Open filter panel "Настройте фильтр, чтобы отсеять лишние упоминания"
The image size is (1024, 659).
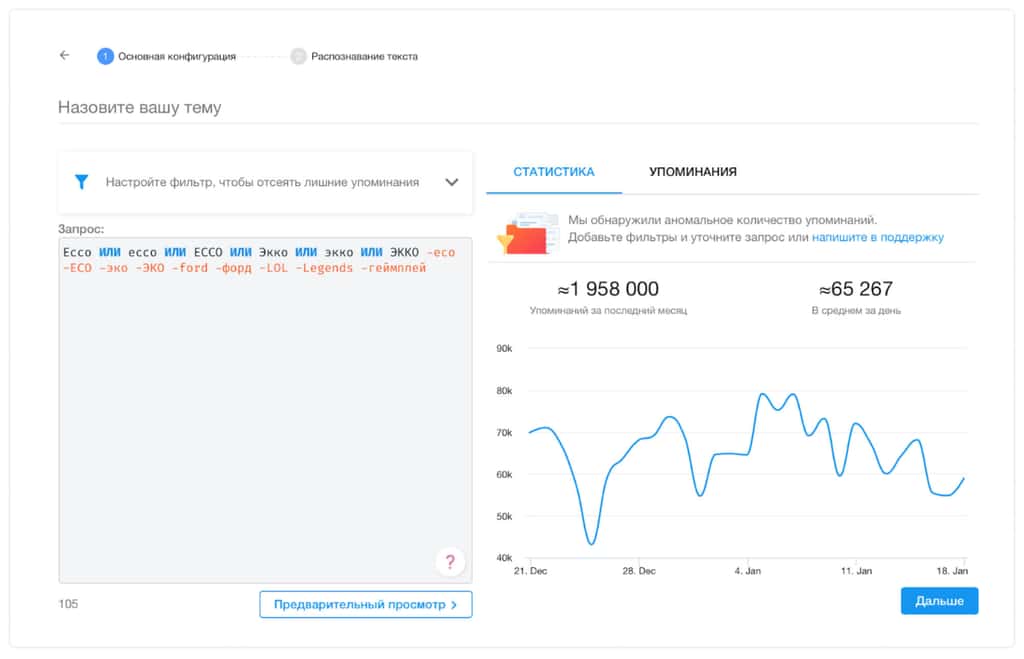[265, 182]
